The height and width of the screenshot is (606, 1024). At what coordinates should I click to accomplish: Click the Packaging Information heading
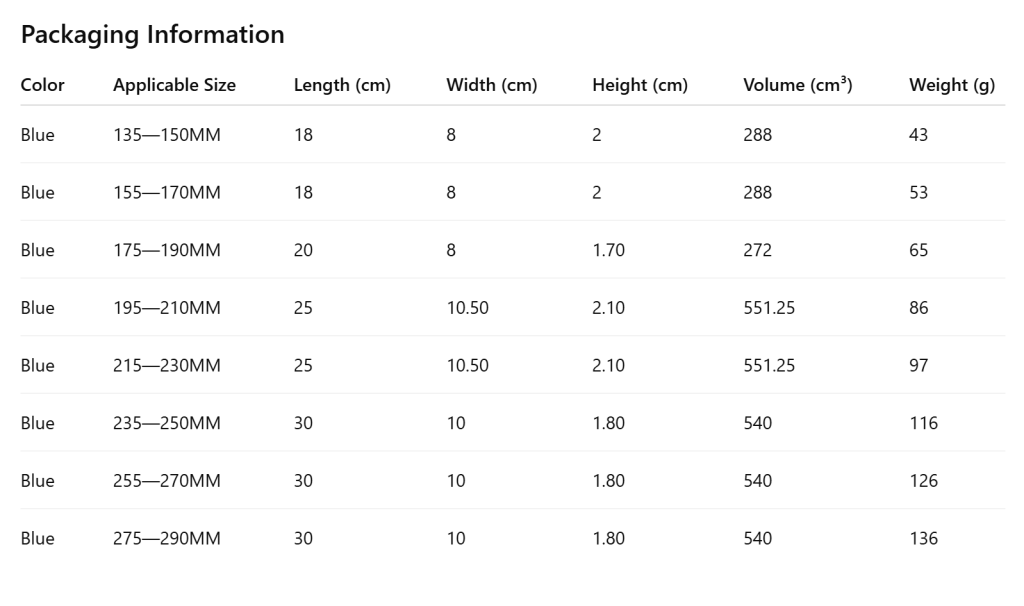153,35
